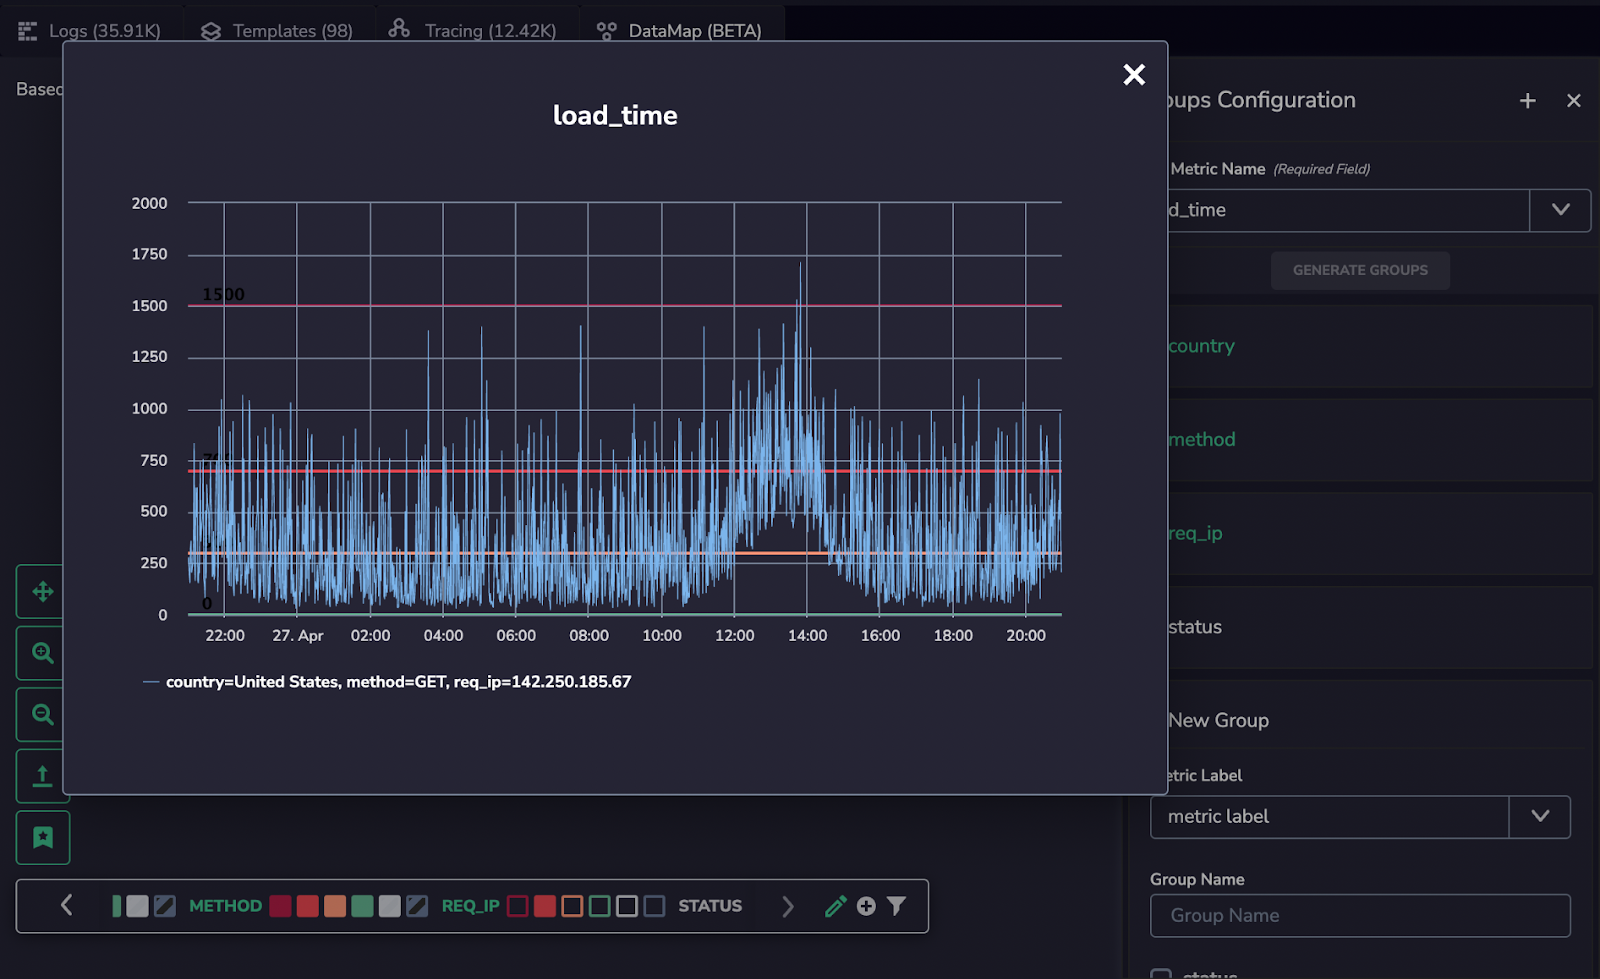Open the metric label dropdown

click(x=1540, y=817)
